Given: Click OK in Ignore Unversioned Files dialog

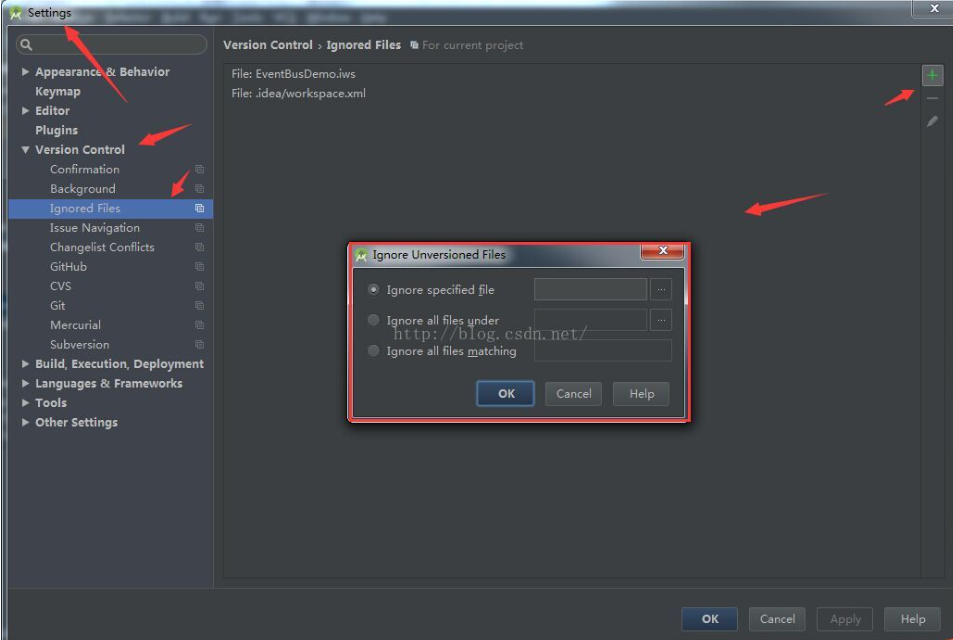Looking at the screenshot, I should pos(506,393).
